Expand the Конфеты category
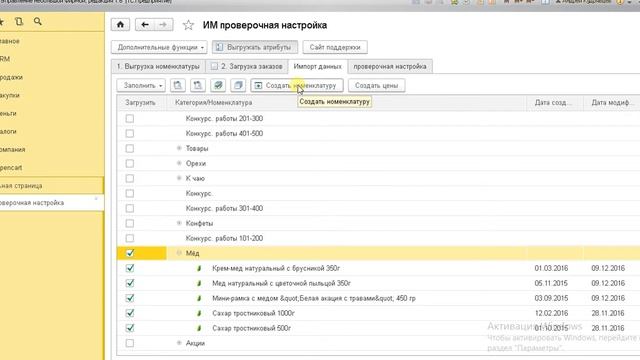This screenshot has height=360, width=640. [x=179, y=223]
